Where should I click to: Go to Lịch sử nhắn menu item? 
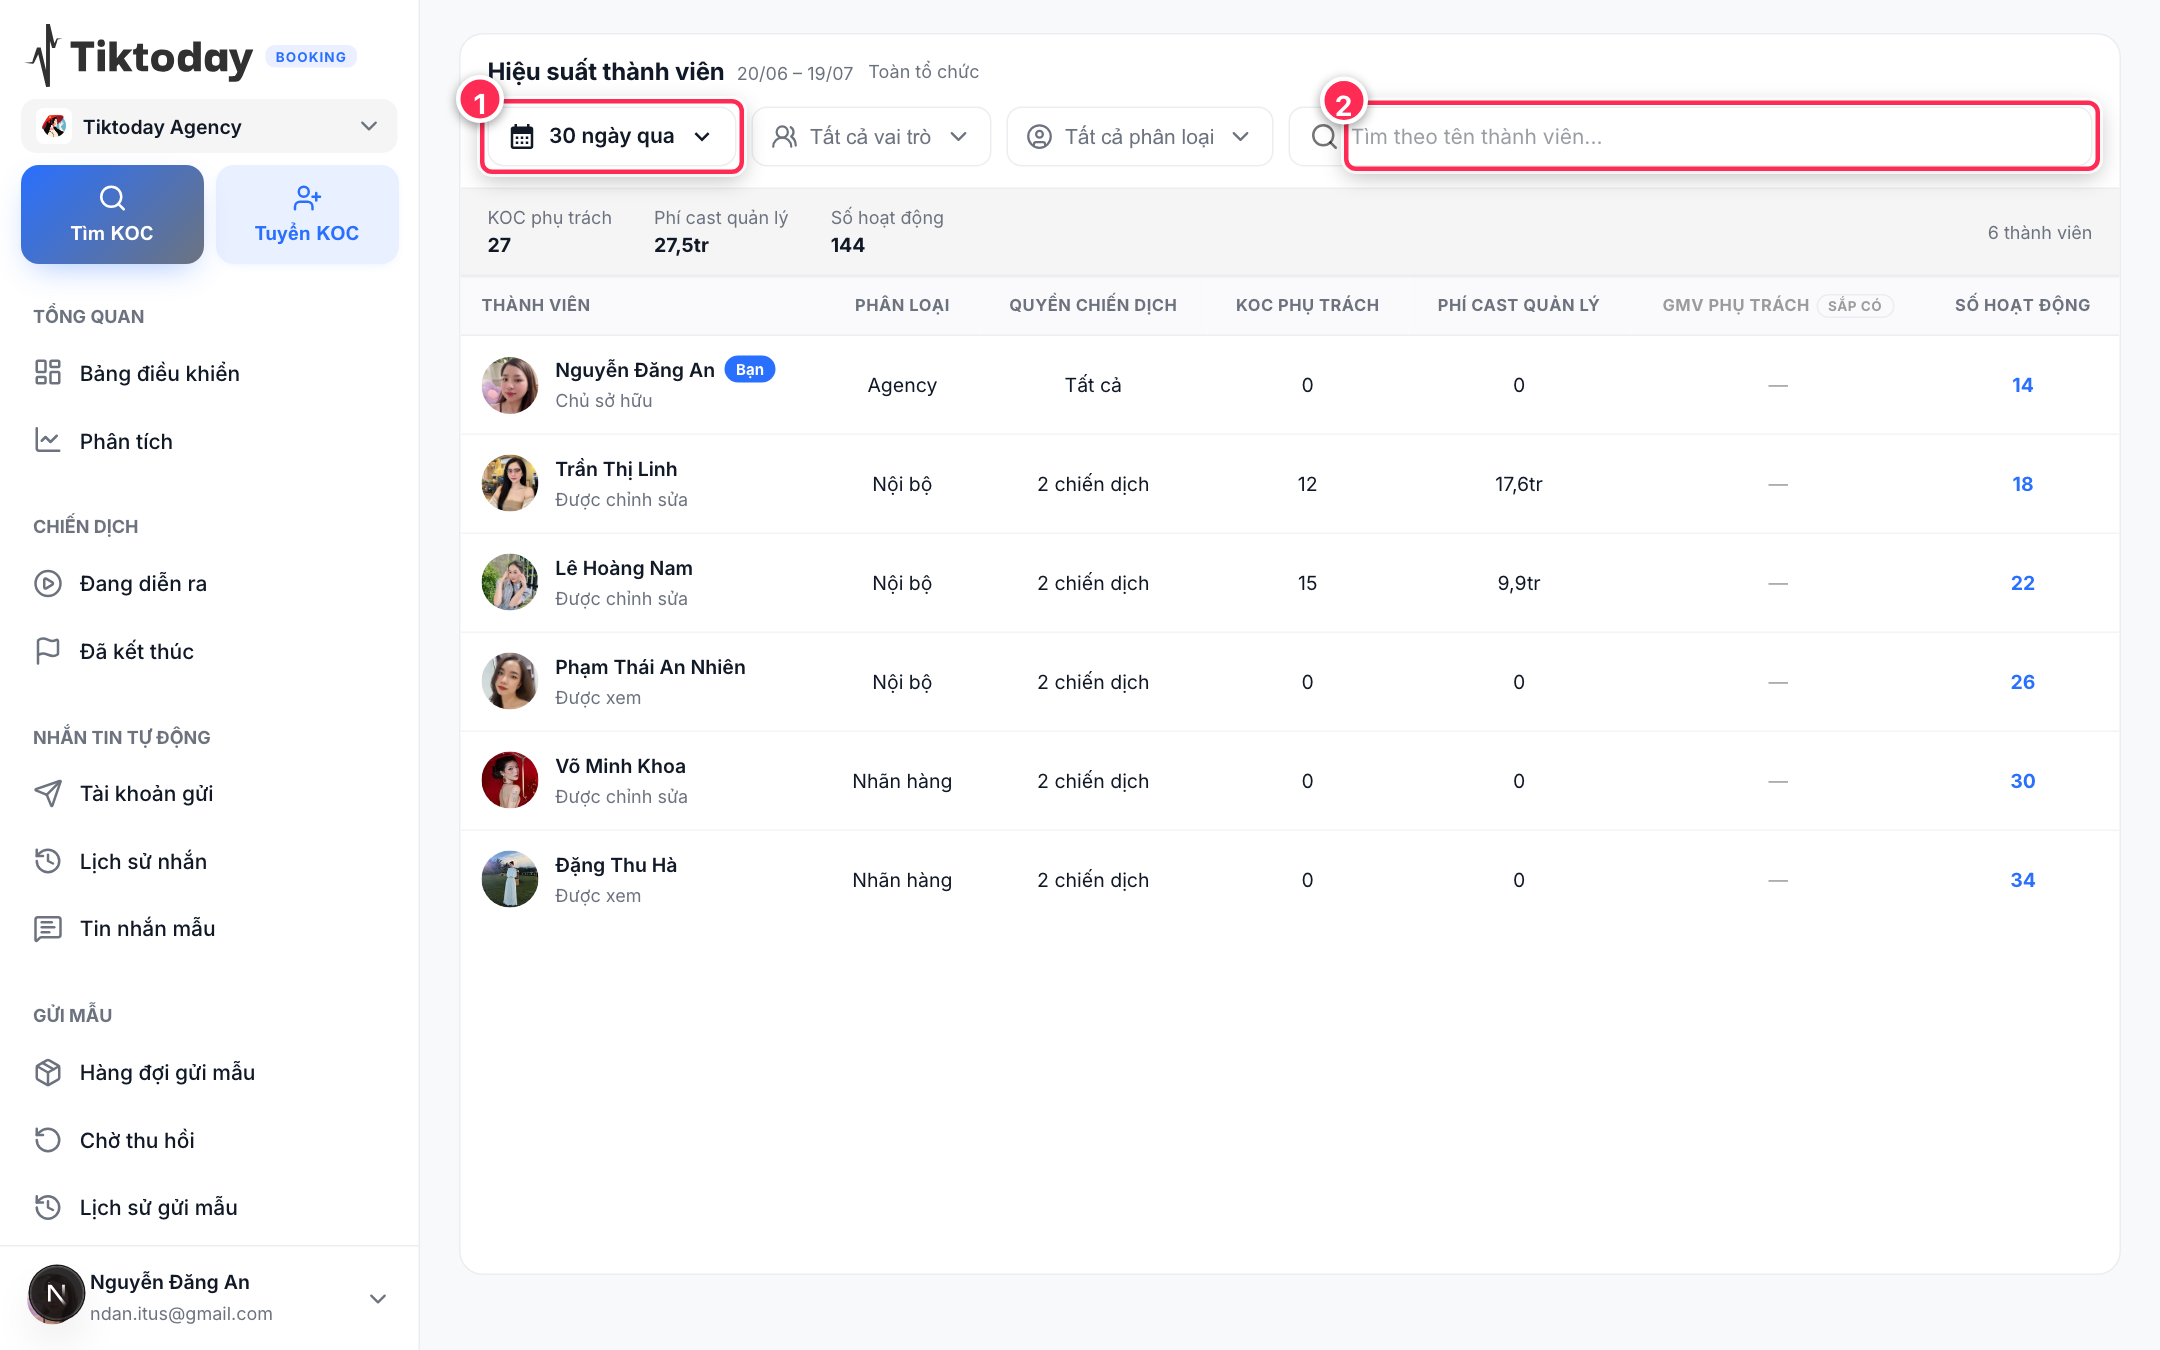click(143, 861)
